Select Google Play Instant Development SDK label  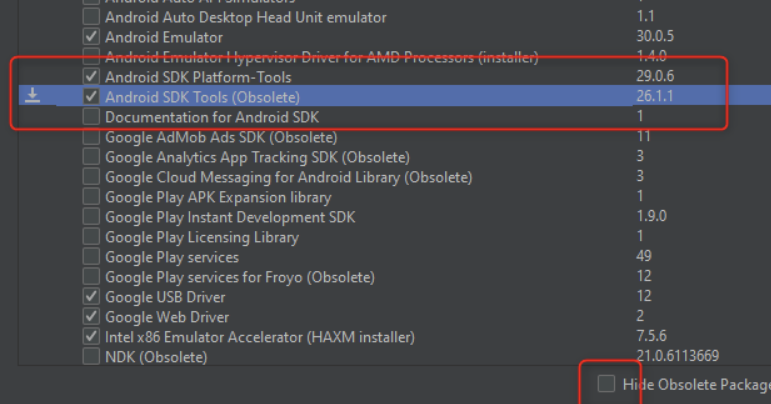[230, 217]
